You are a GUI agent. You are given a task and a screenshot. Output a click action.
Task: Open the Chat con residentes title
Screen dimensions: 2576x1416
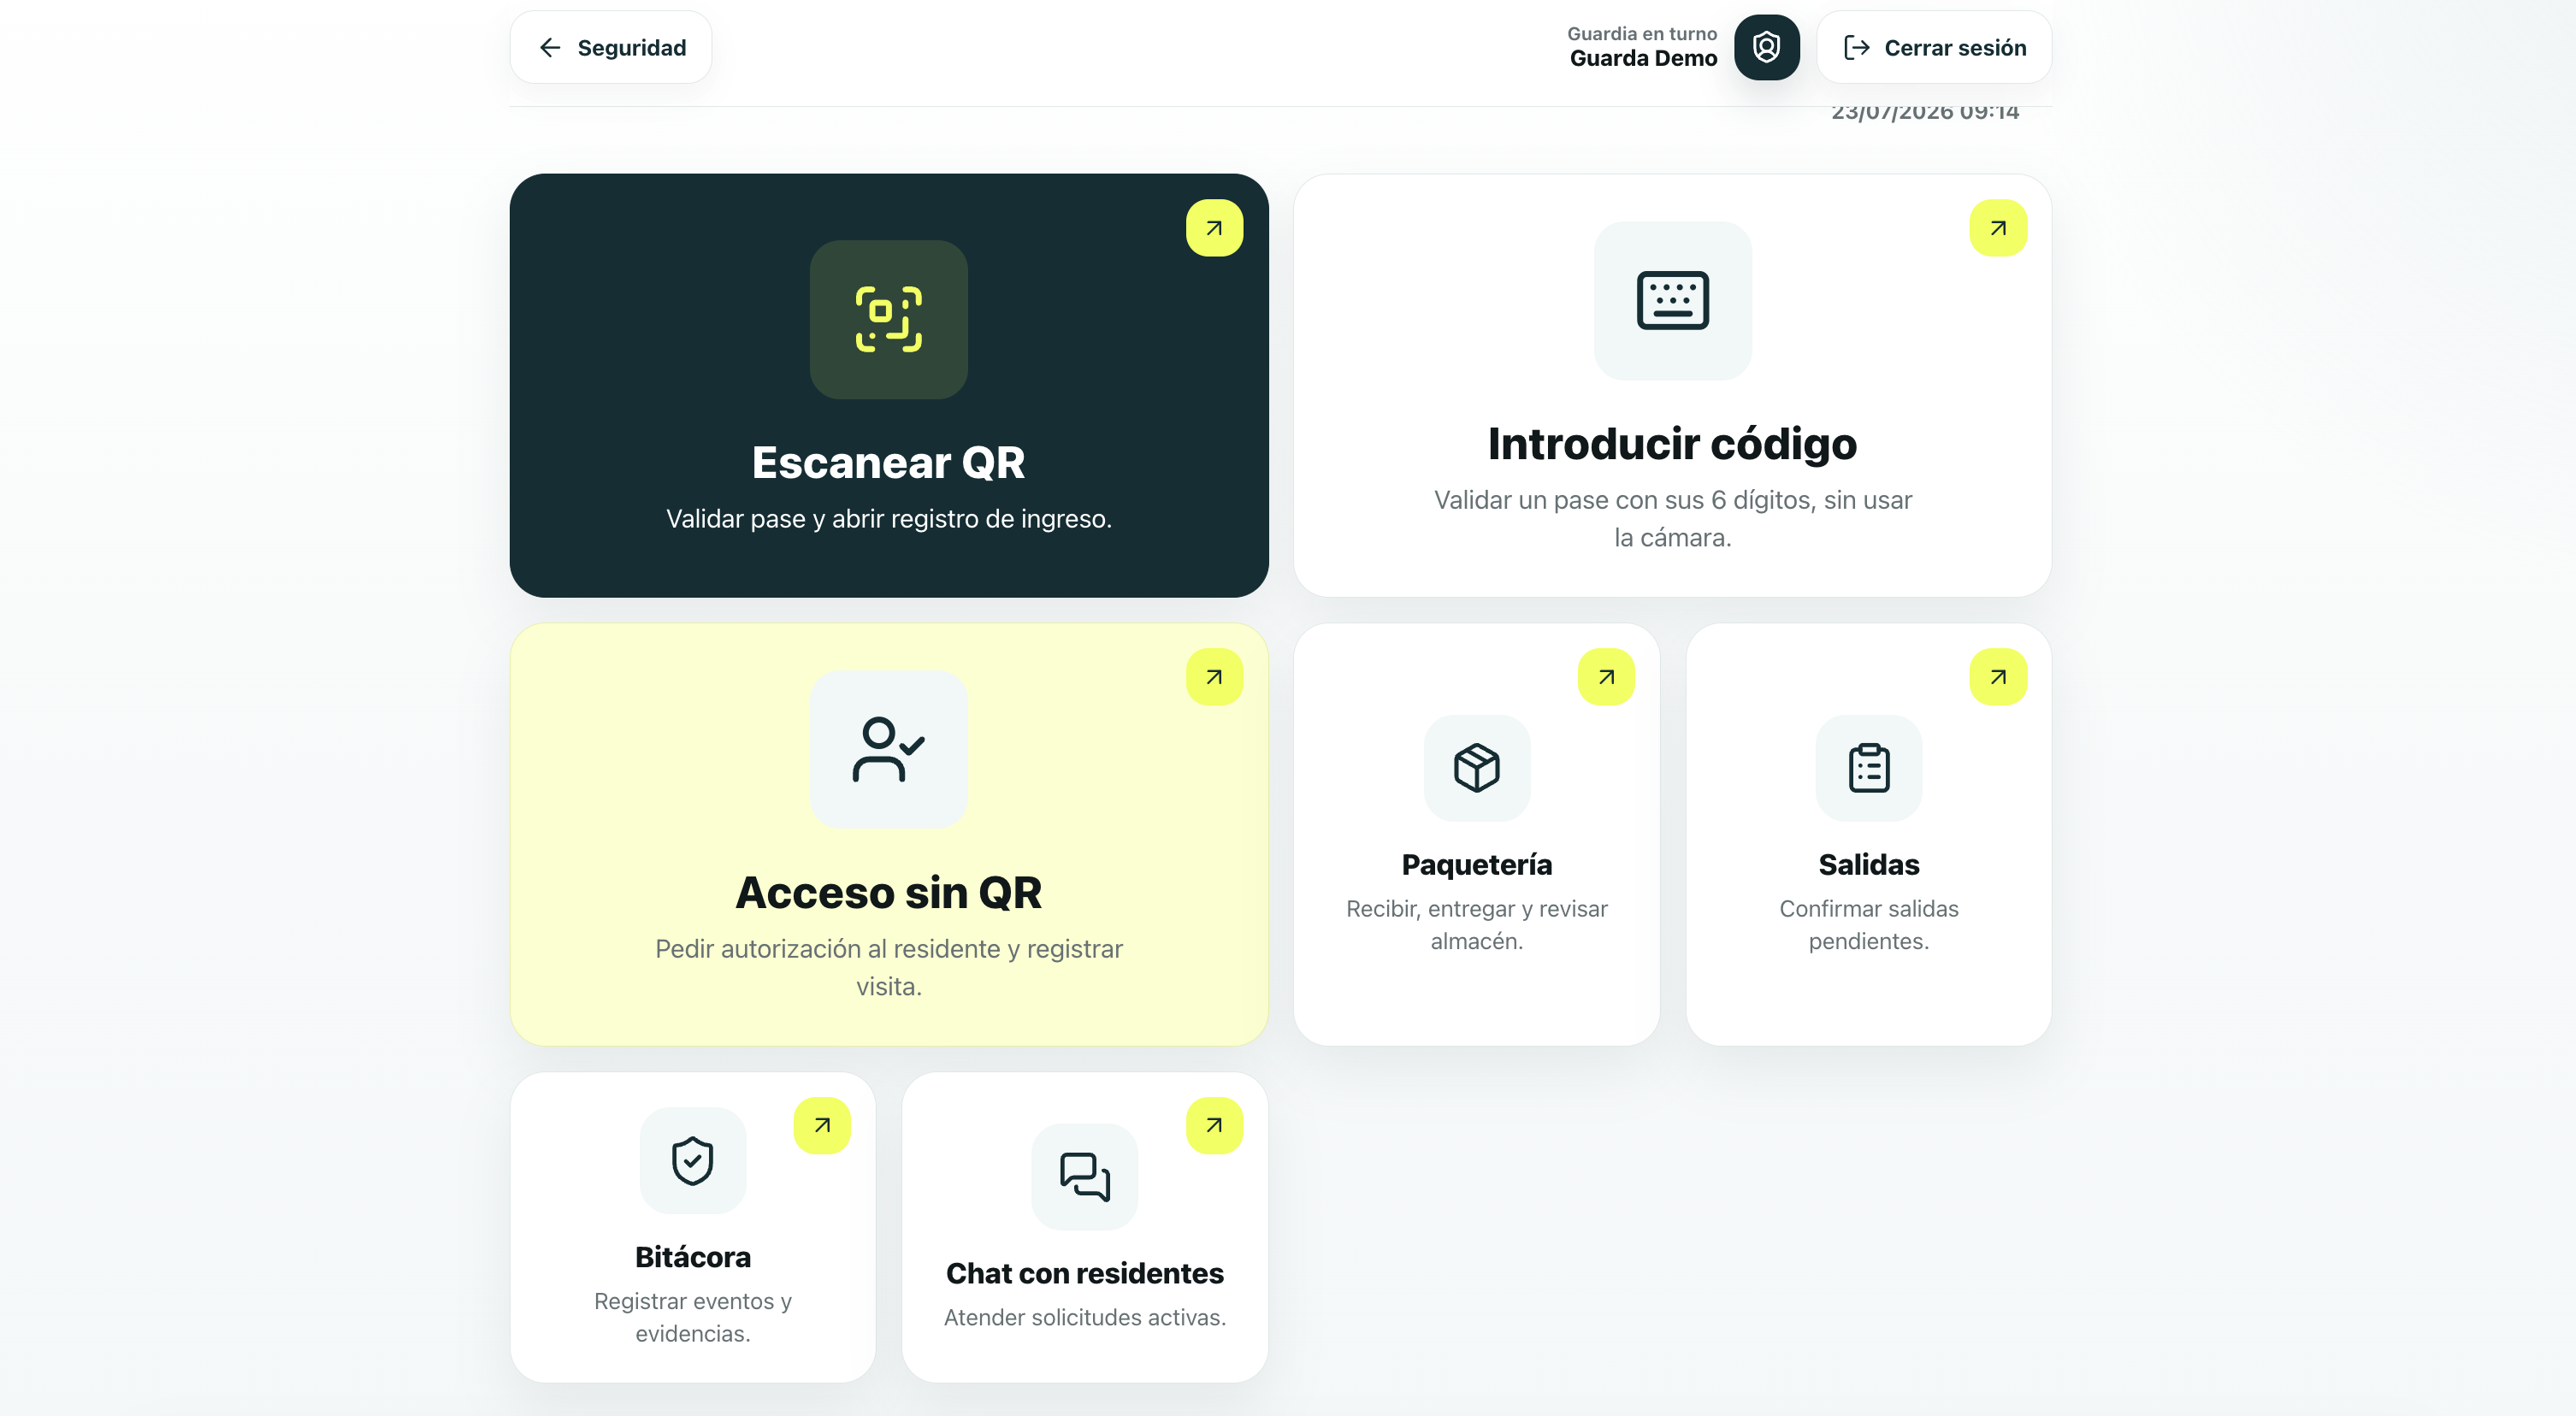(x=1084, y=1273)
